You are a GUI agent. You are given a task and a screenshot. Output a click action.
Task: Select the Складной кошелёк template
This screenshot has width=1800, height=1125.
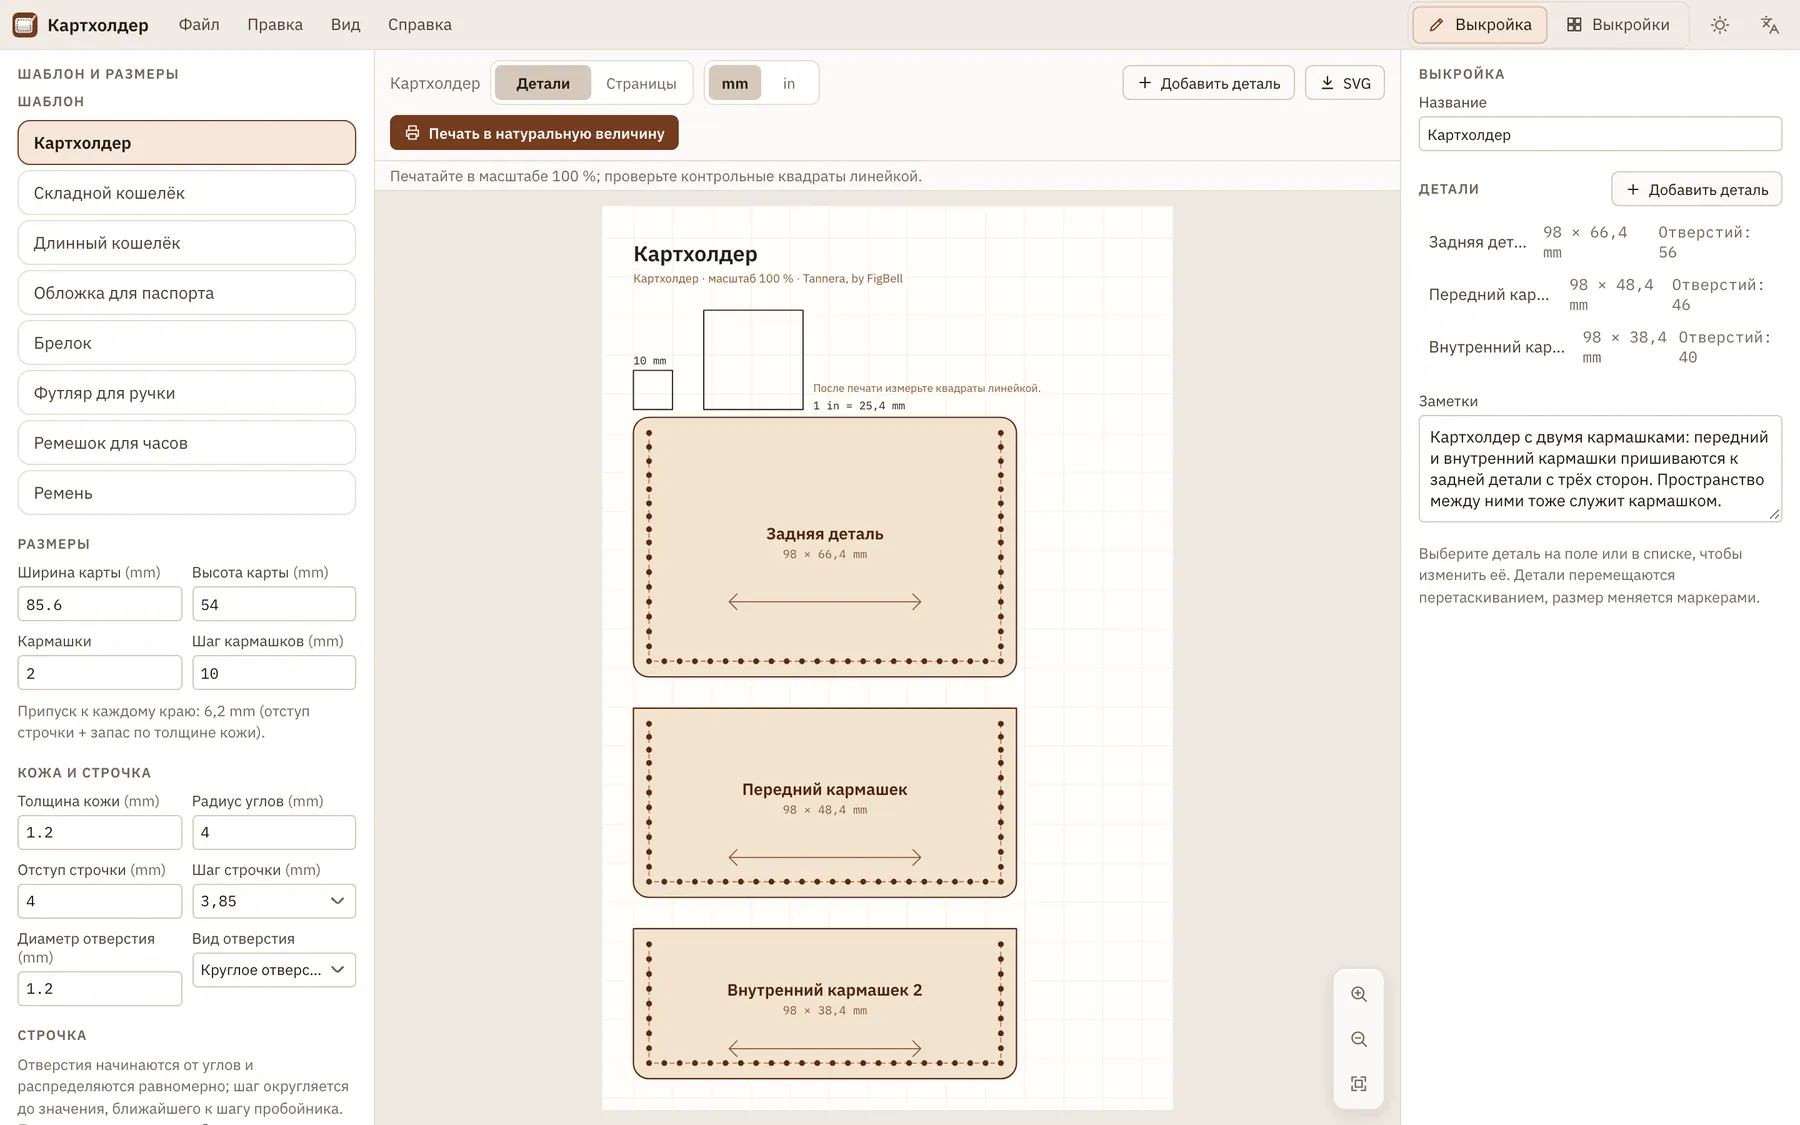[x=187, y=193]
